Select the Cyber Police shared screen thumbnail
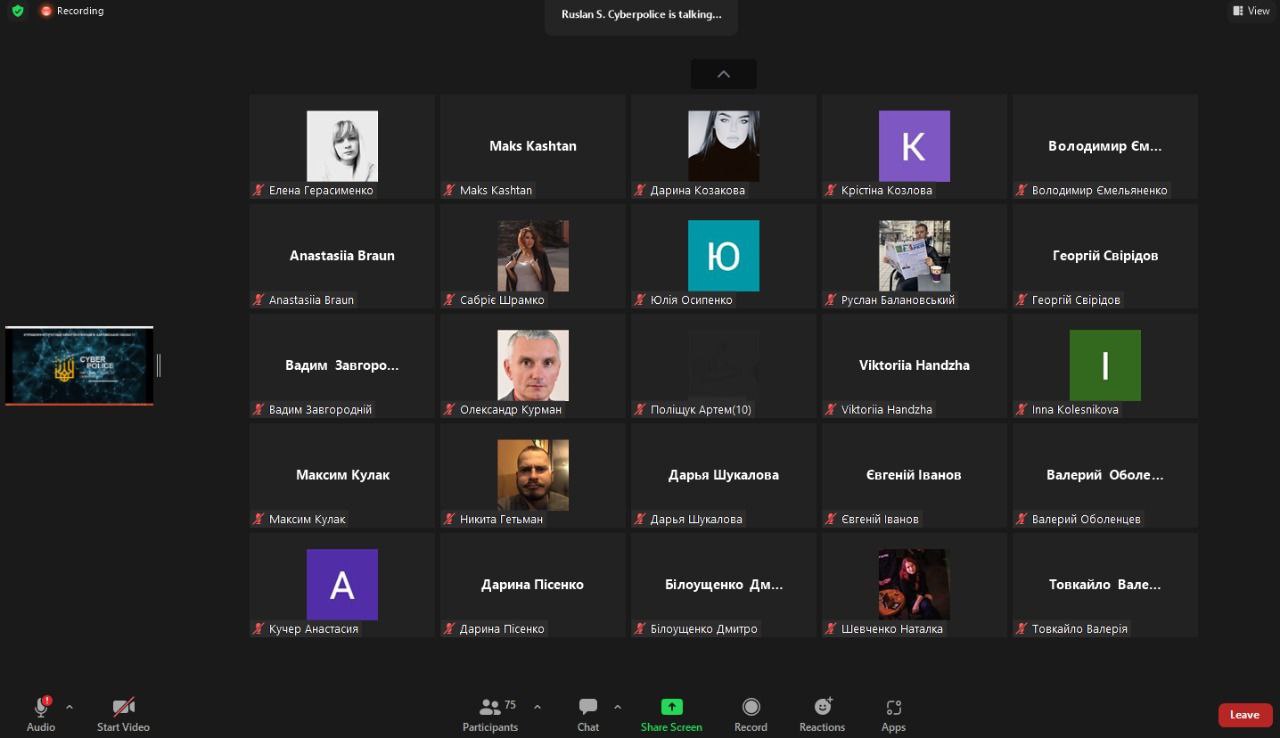Viewport: 1280px width, 738px height. click(x=79, y=366)
